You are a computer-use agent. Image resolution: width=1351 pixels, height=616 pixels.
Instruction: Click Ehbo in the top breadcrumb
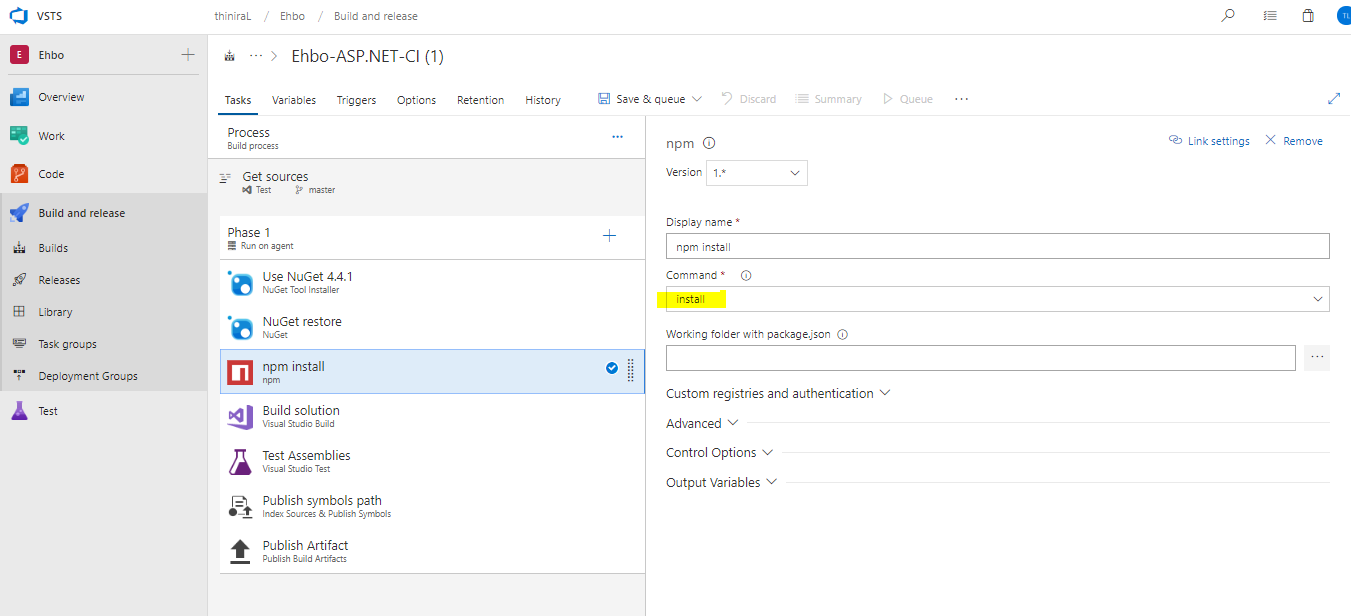tap(292, 16)
